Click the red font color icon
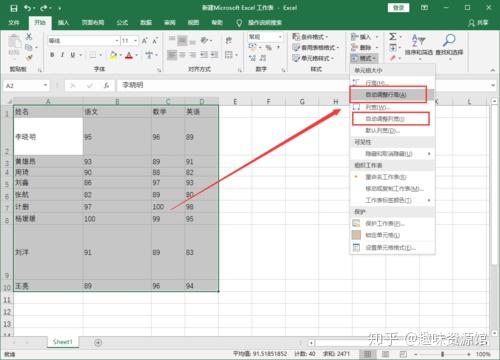The image size is (500, 360). coord(129,55)
